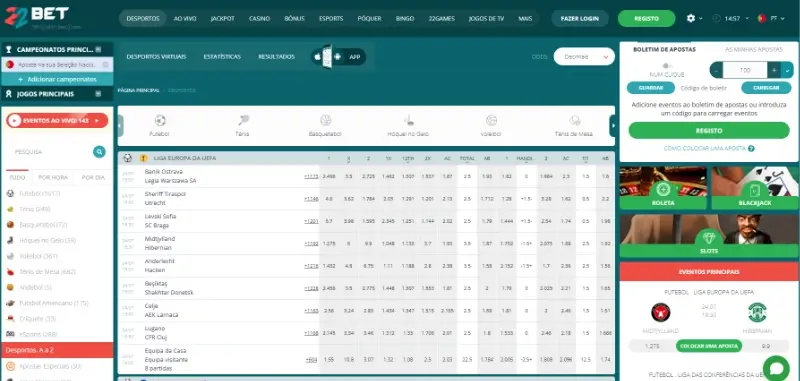This screenshot has height=381, width=800.
Task: Expand the settings dropdown arrow
Action: 701,18
